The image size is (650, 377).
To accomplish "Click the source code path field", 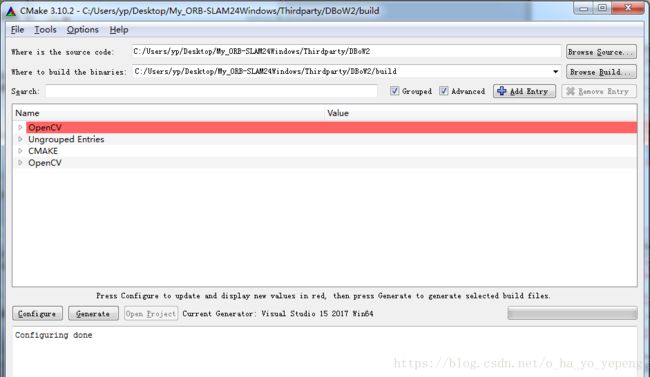I will click(x=346, y=51).
